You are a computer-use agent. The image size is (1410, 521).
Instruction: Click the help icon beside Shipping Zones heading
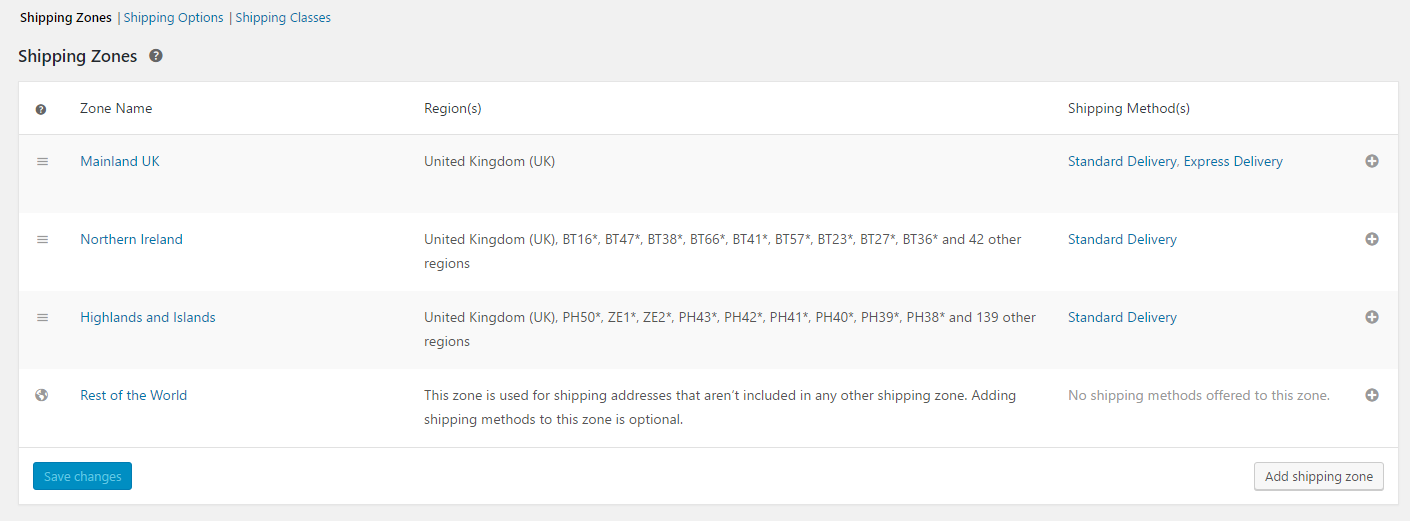coord(156,56)
